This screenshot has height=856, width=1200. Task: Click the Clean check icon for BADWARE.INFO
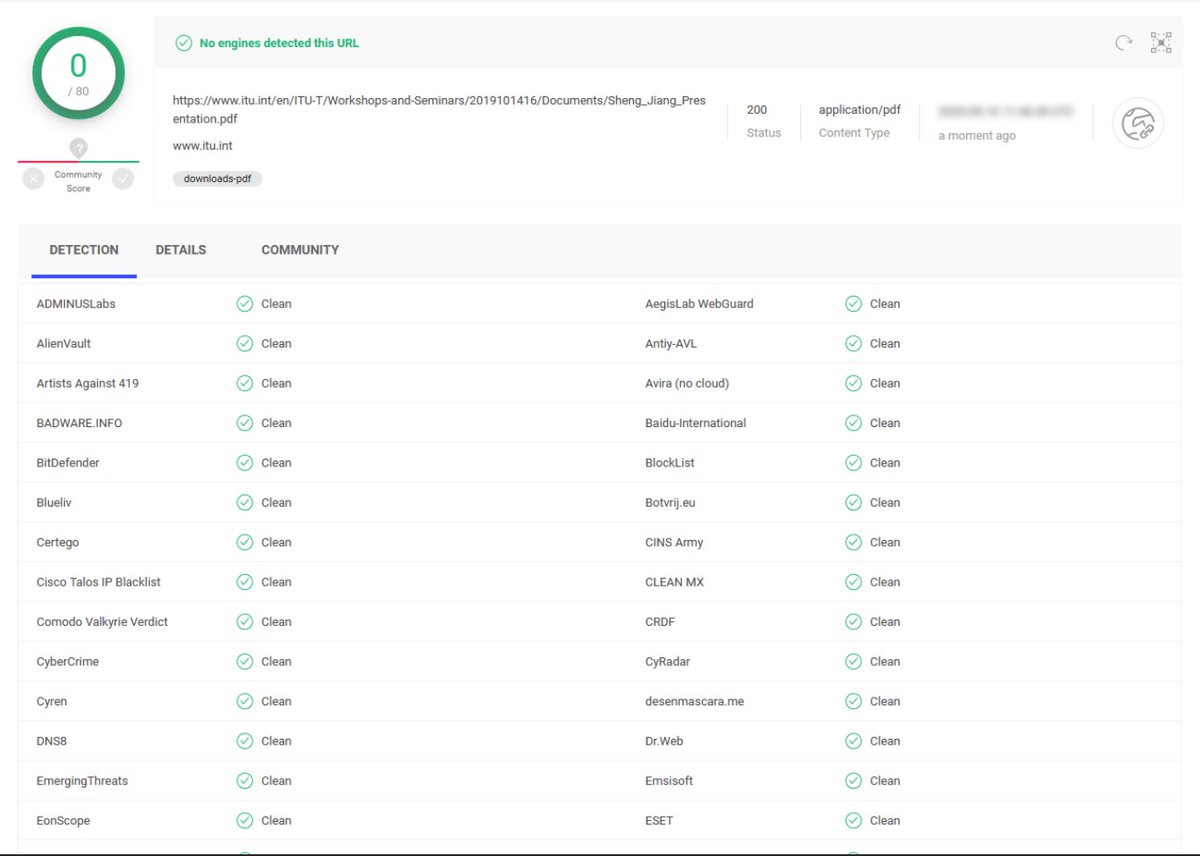coord(244,423)
